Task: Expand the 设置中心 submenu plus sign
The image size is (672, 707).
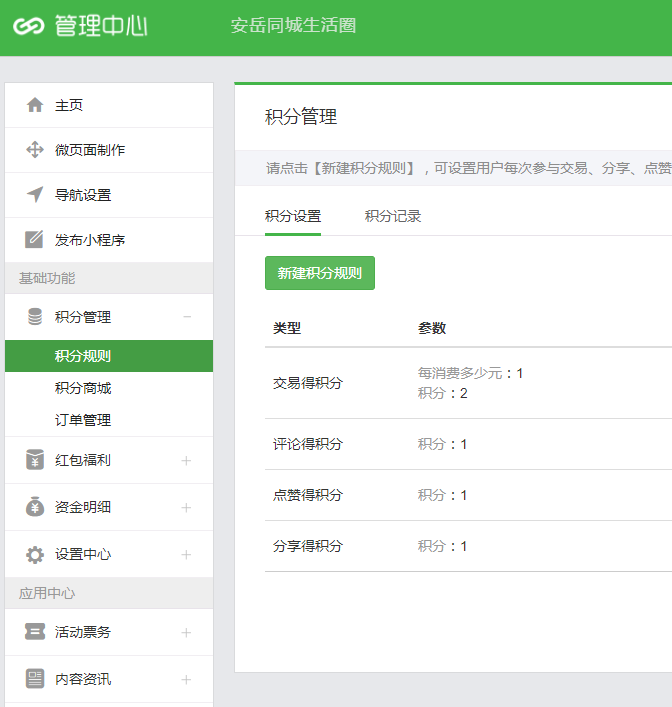Action: (x=186, y=555)
